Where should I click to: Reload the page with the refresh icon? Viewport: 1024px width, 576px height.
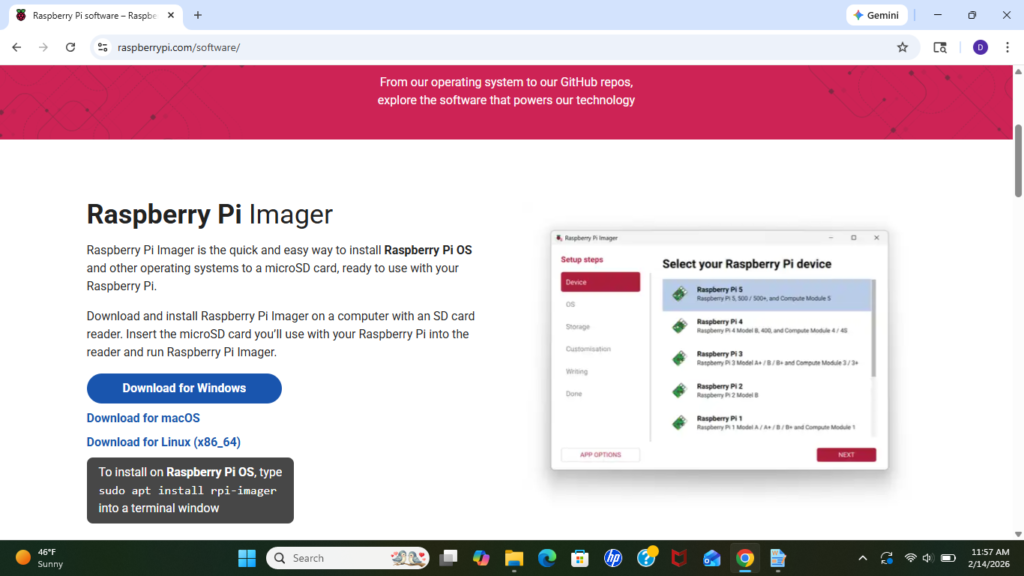(70, 47)
